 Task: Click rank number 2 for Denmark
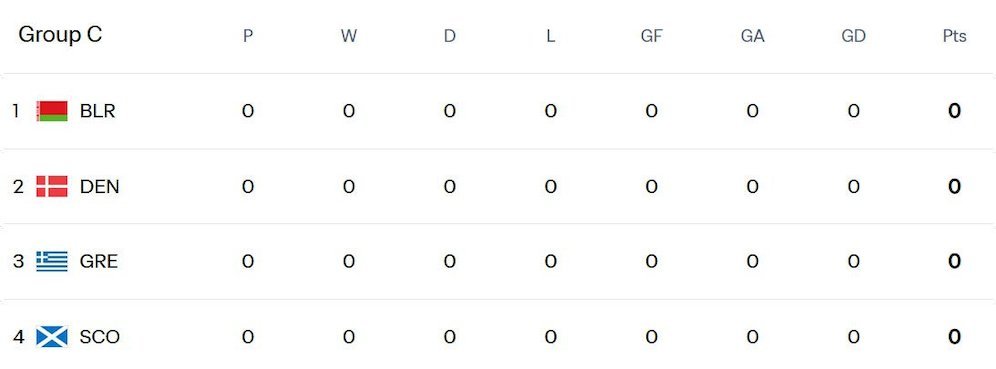coord(18,187)
